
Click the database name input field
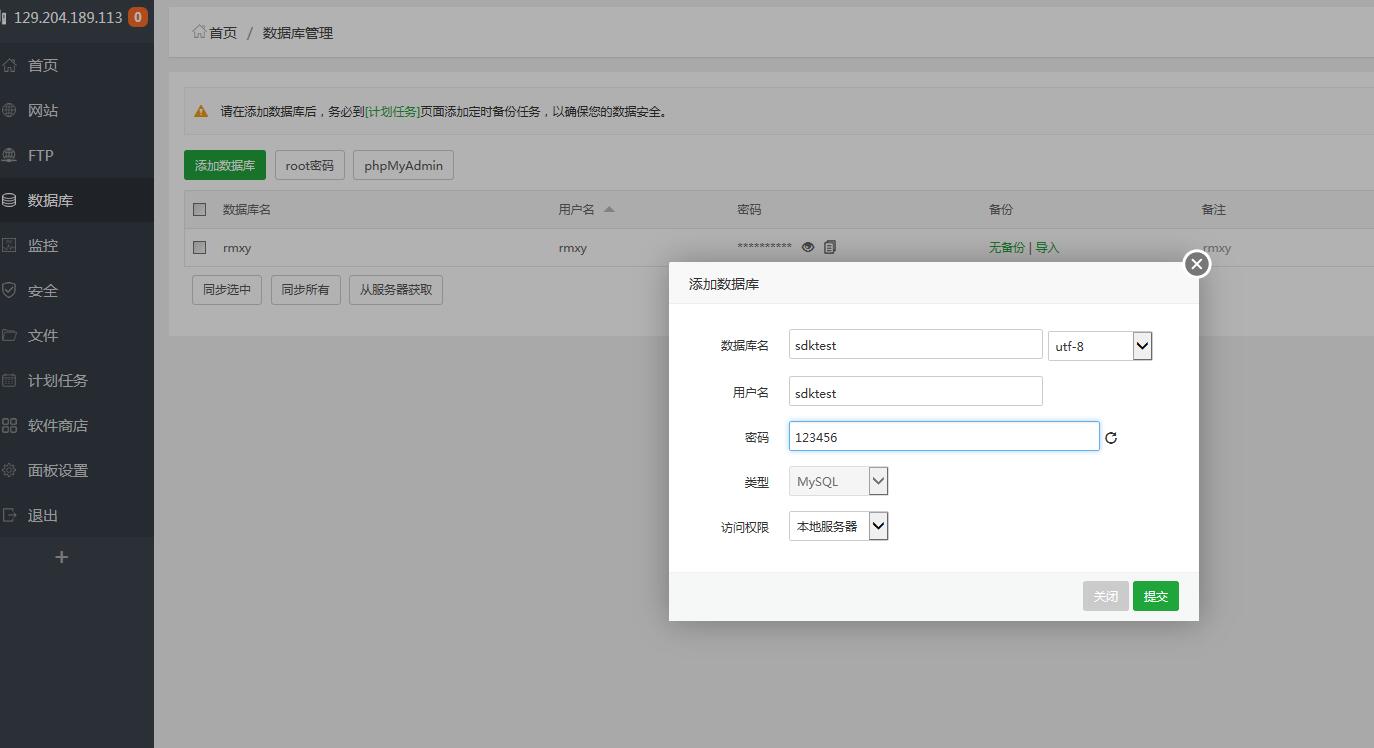915,345
